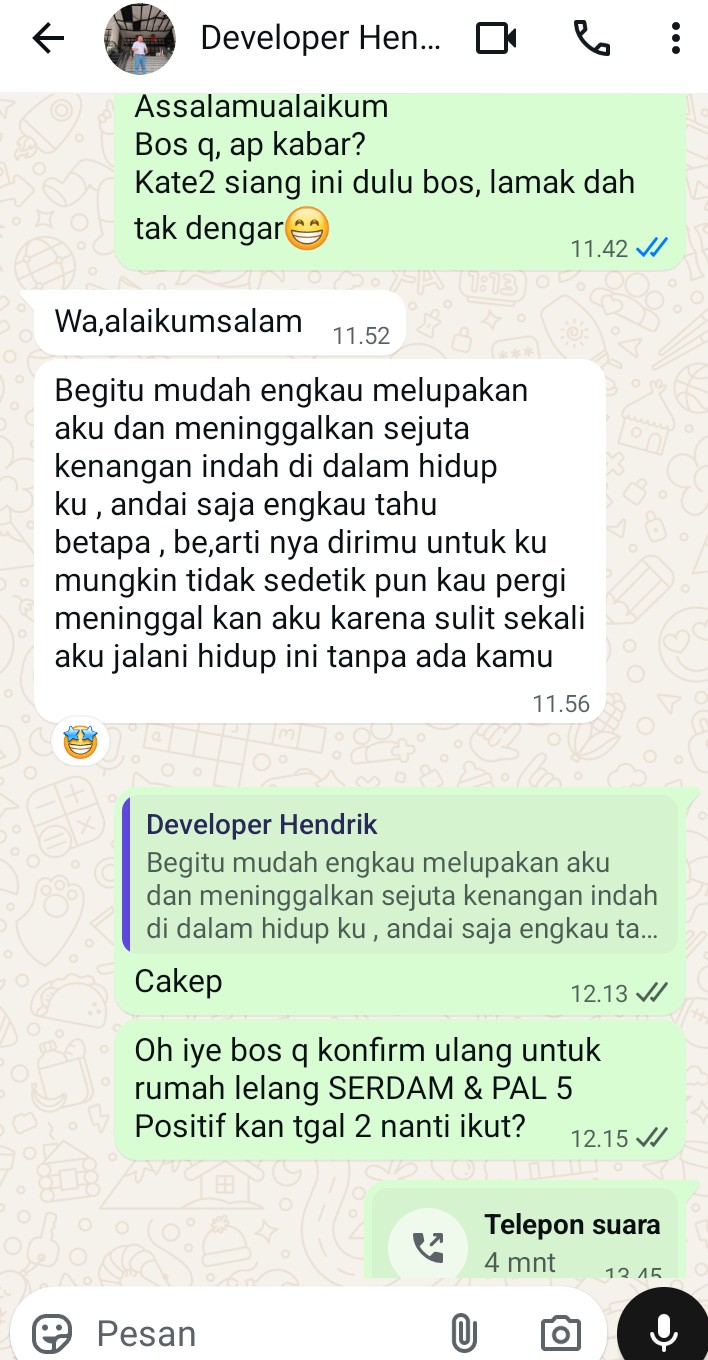
Task: Tap the microphone voice message button
Action: 663,1332
